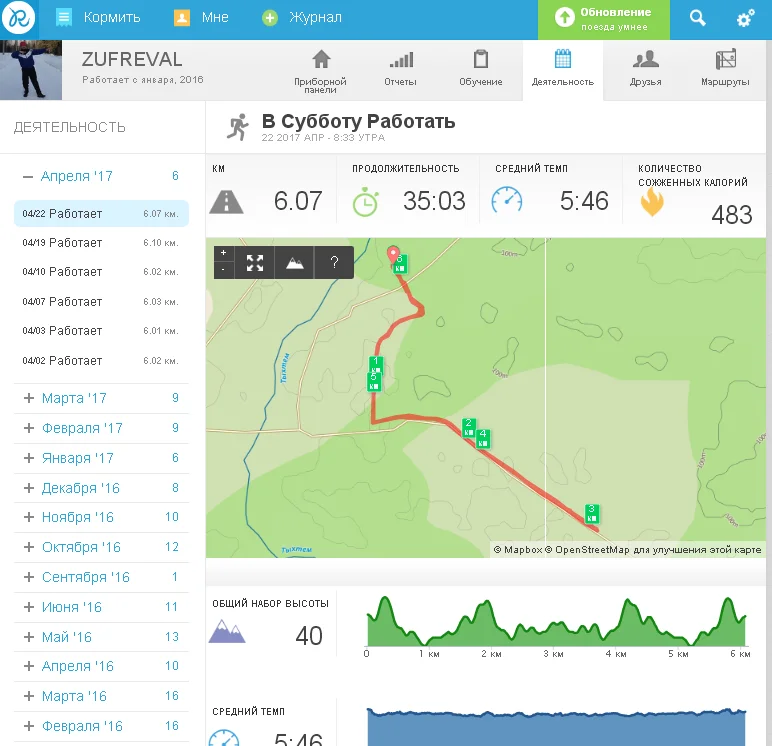Expand the Июня '16 month group
This screenshot has height=746, width=772.
(101, 607)
